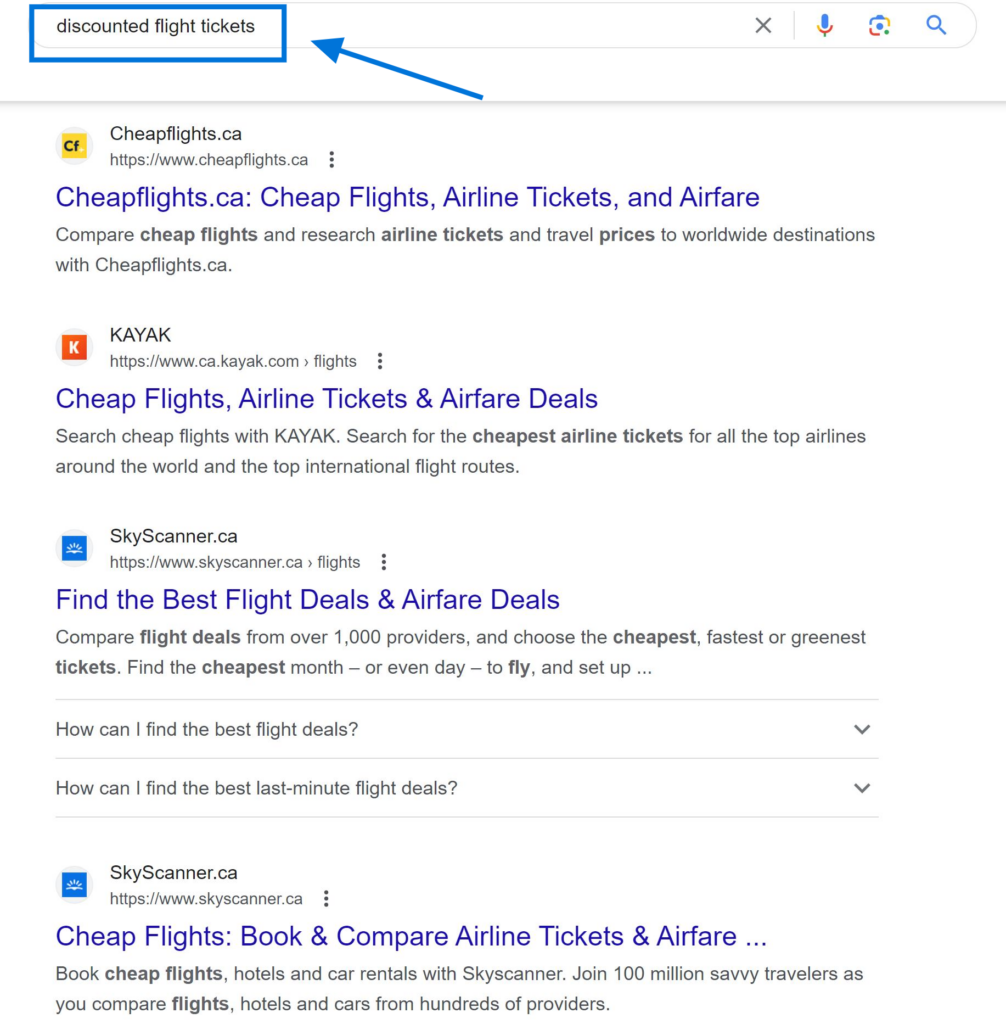Open the three-dot menu for the first SkyScanner result
The width and height of the screenshot is (1006, 1024).
pos(384,562)
